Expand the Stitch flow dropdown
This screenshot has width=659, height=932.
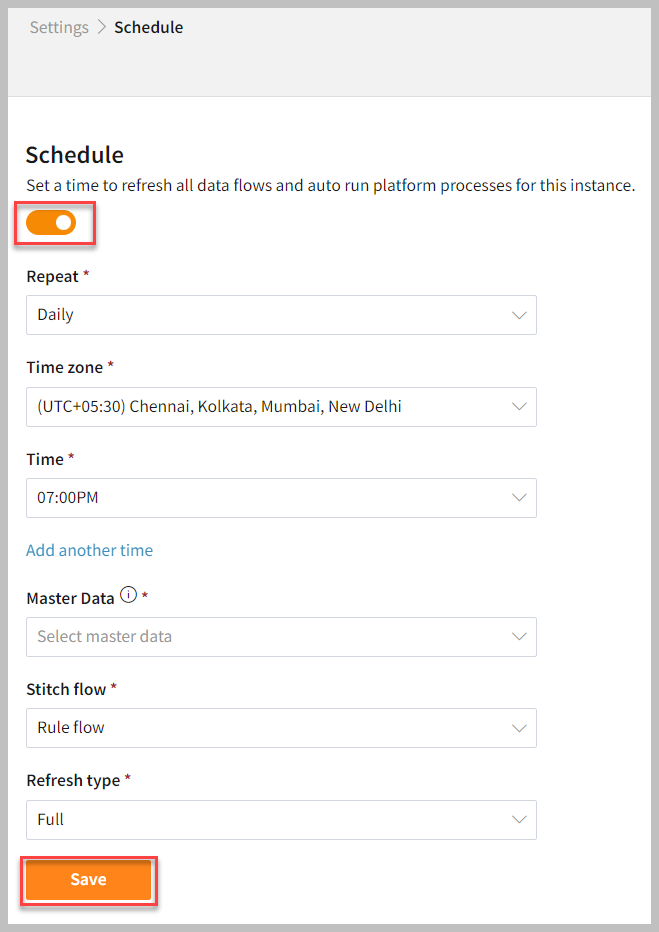click(x=280, y=728)
